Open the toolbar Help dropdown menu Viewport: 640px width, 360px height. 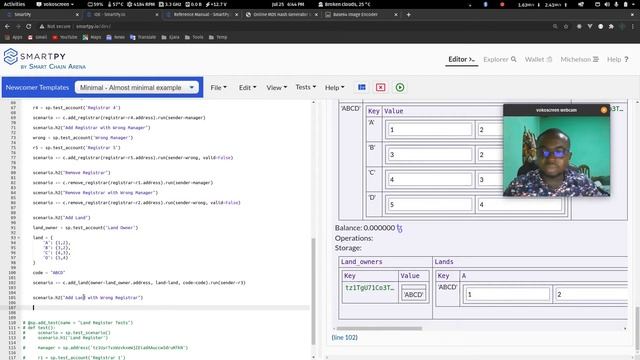[334, 87]
